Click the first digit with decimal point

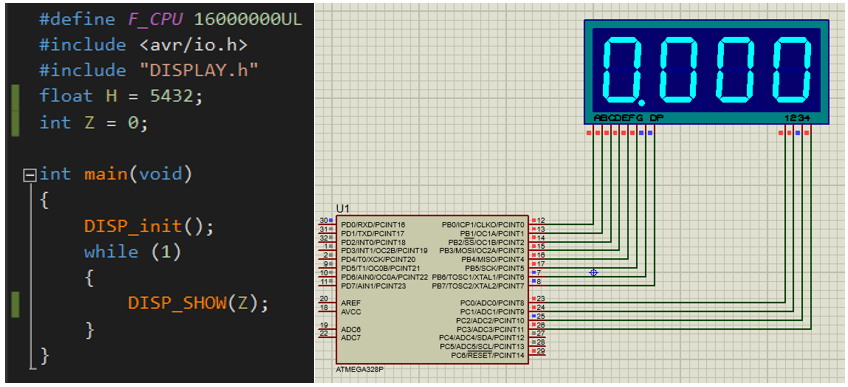(625, 71)
